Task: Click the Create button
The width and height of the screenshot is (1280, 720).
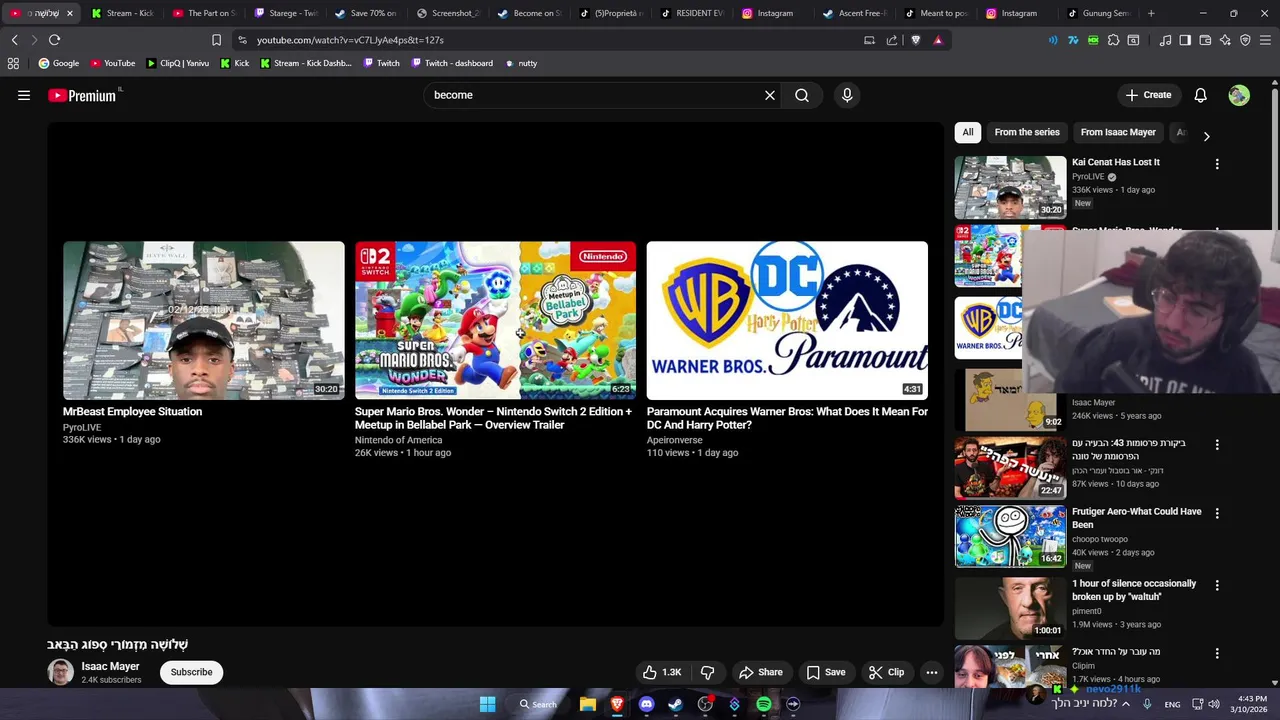Action: (x=1148, y=95)
